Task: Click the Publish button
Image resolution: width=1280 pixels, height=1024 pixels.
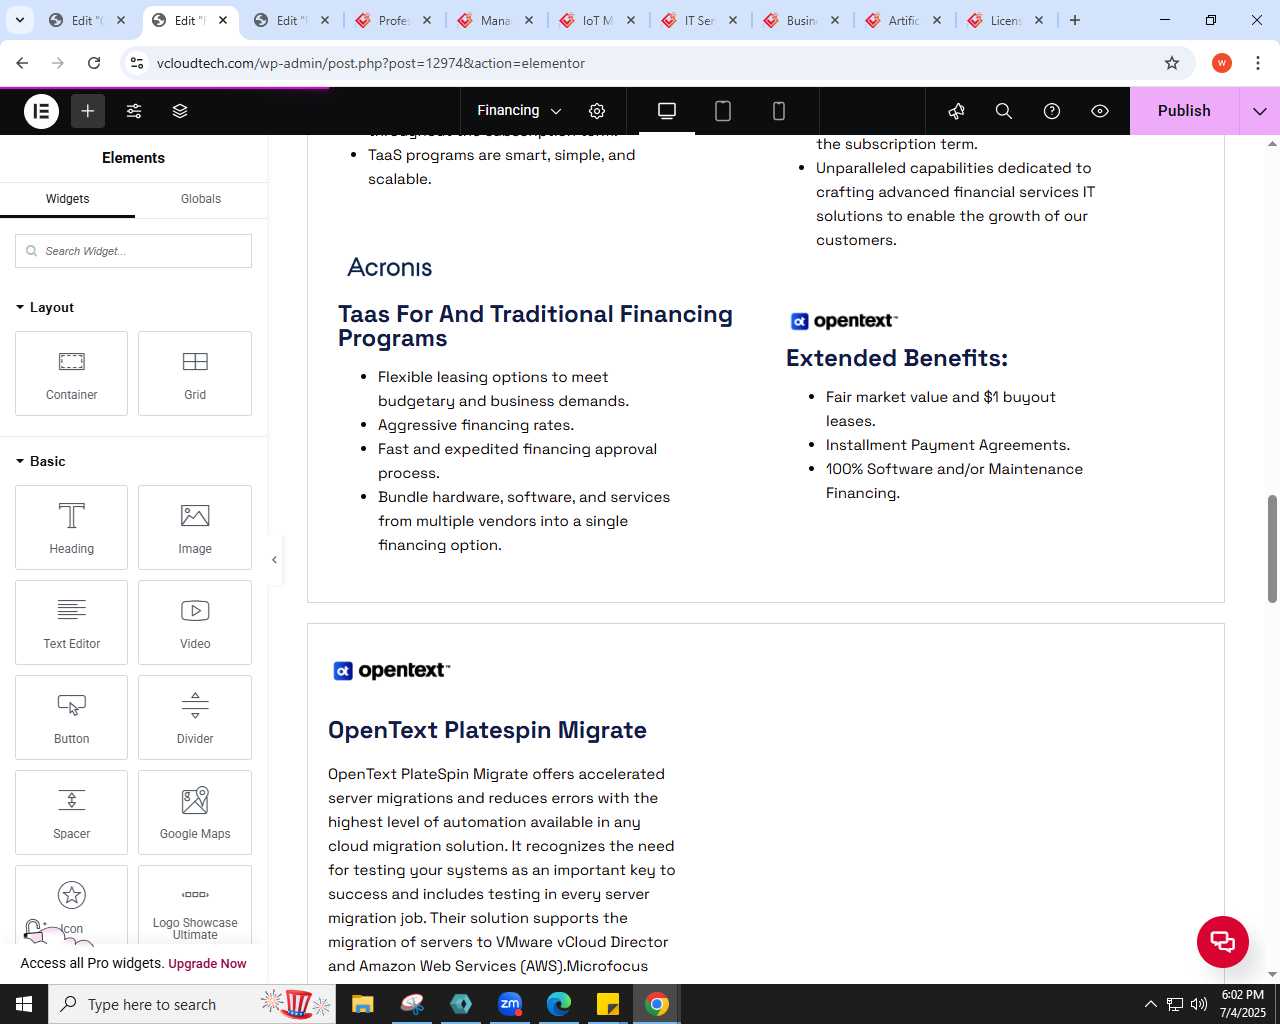Action: point(1184,111)
